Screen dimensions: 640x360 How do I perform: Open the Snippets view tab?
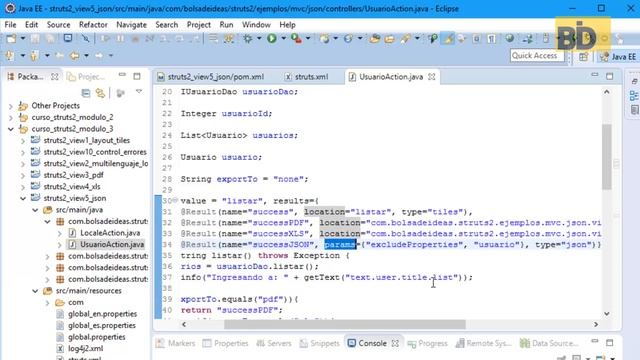point(320,343)
